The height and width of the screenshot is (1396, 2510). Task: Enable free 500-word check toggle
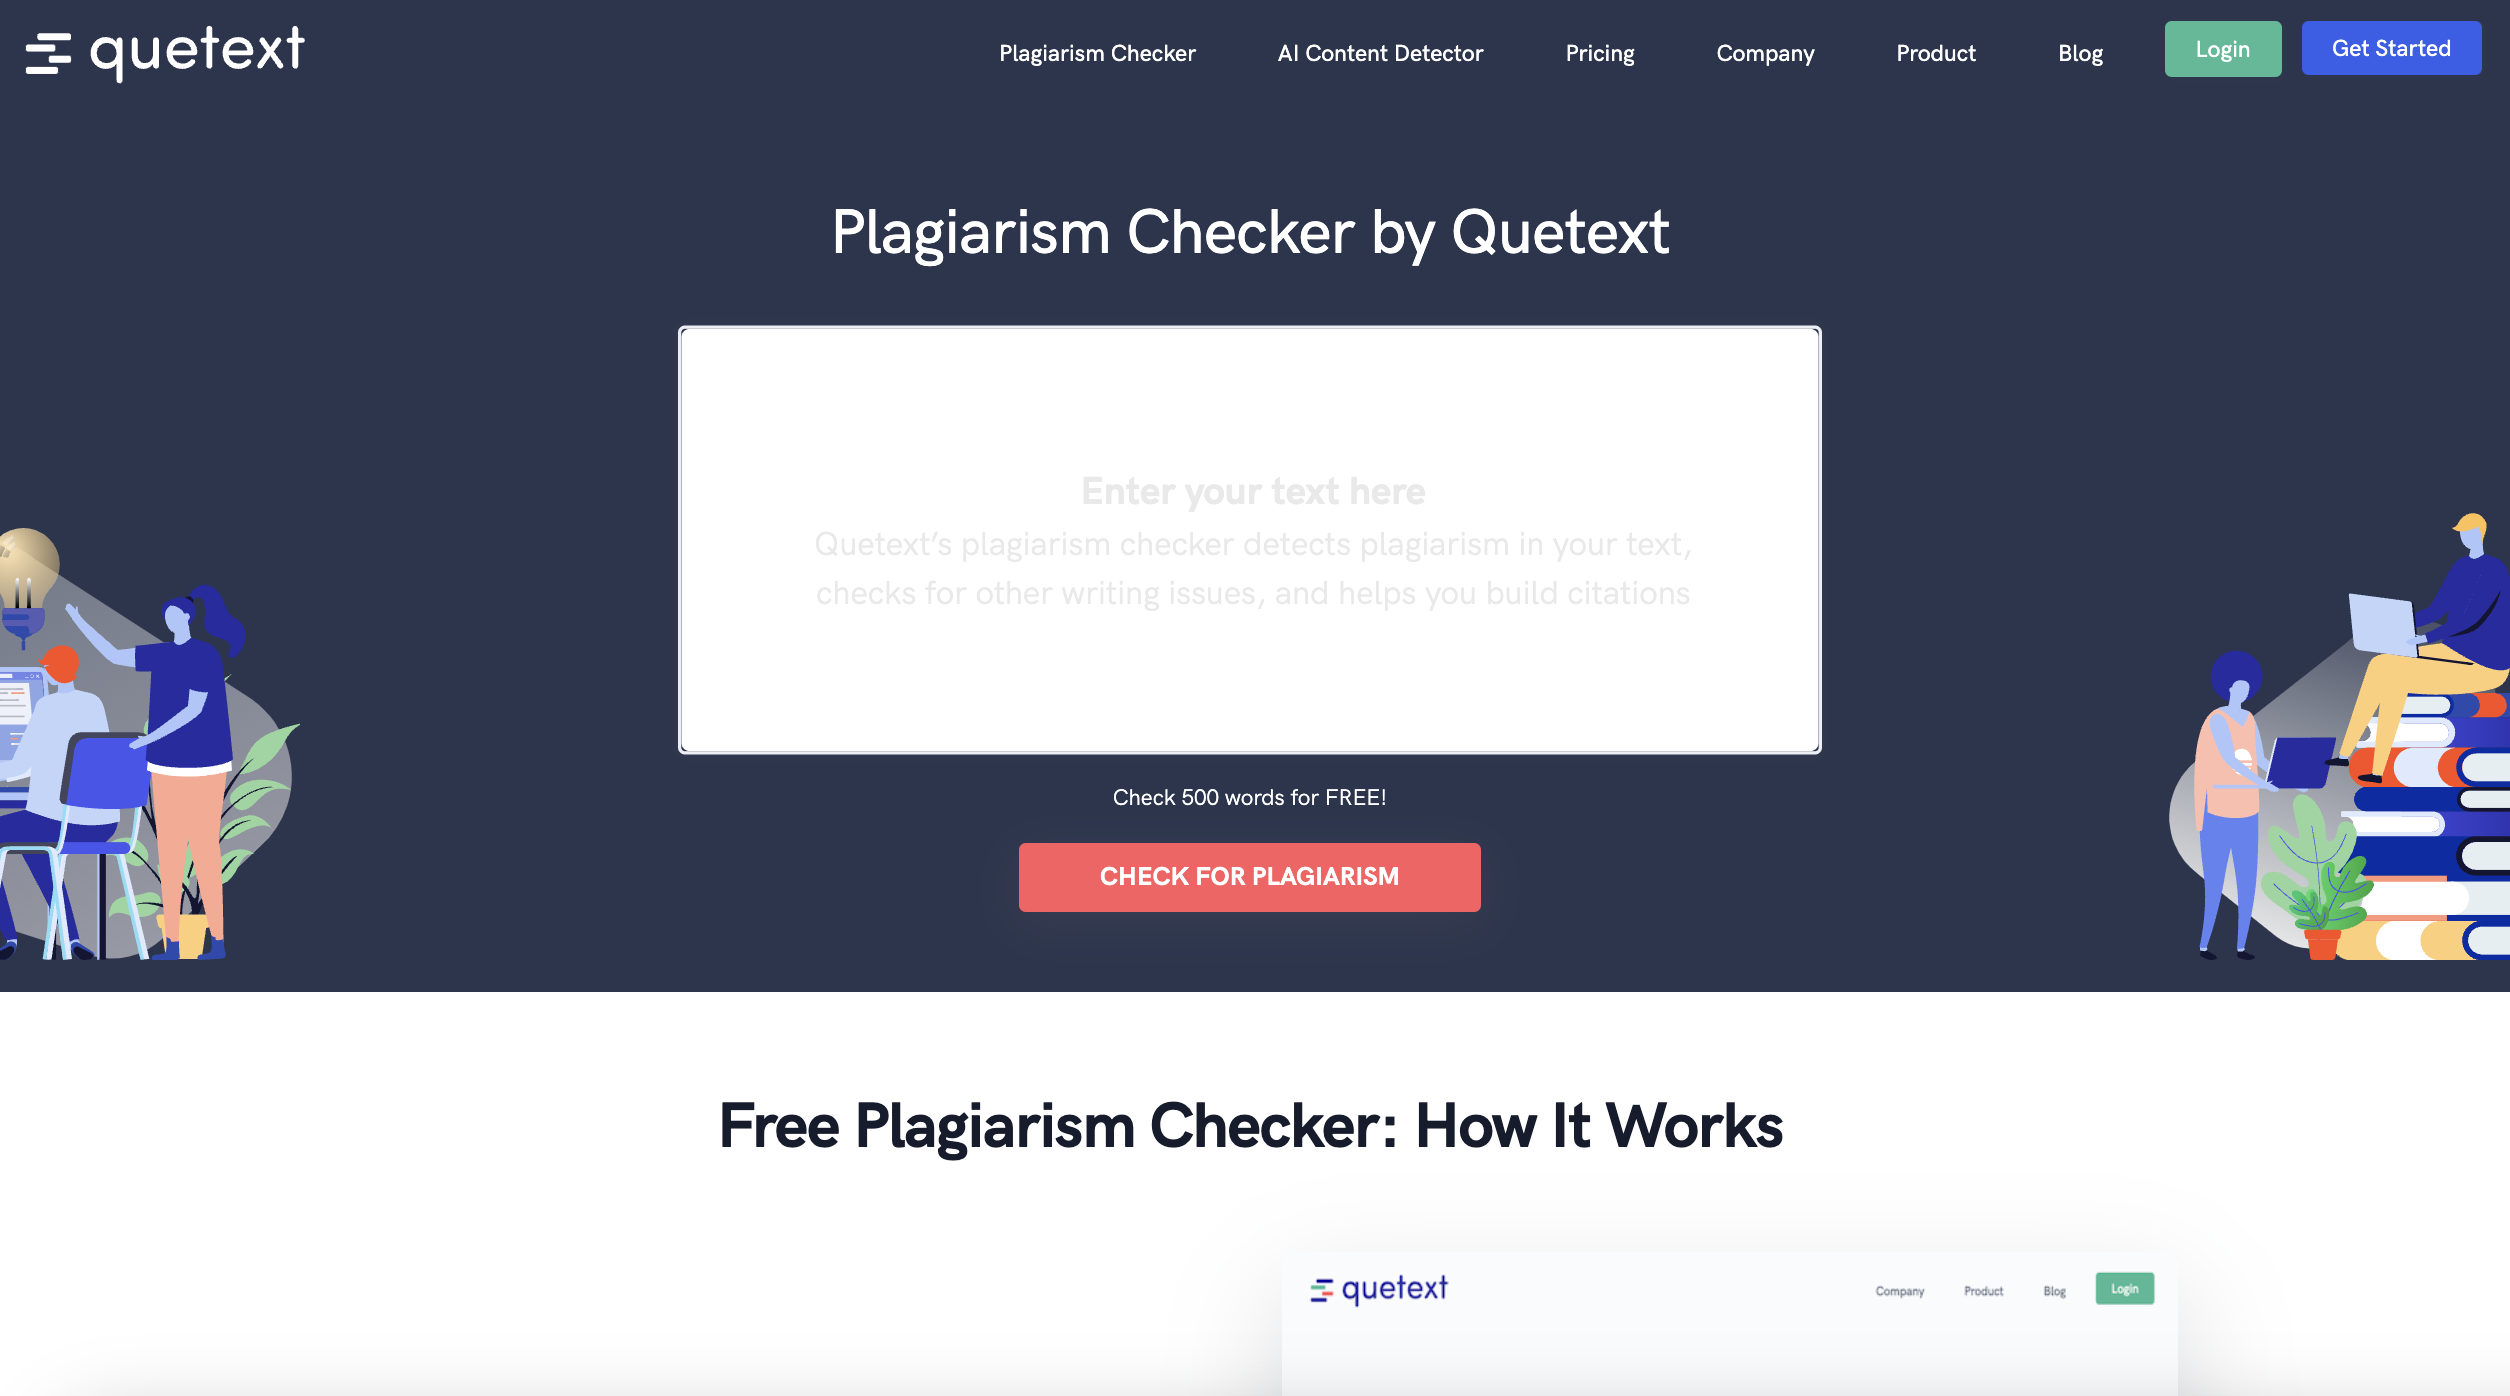coord(1250,796)
